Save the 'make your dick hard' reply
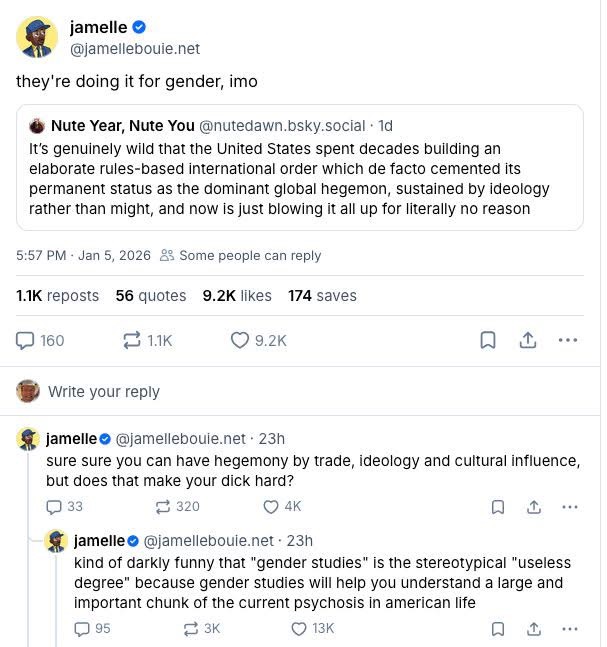 point(497,507)
